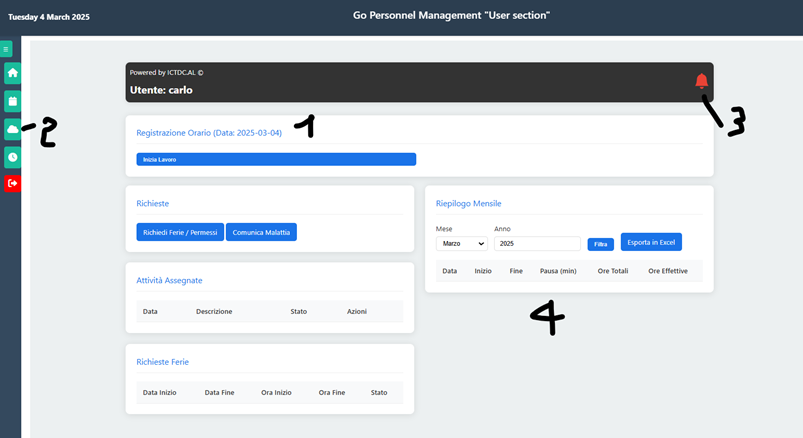Click the red logout icon
Viewport: 803px width, 438px height.
(12, 184)
